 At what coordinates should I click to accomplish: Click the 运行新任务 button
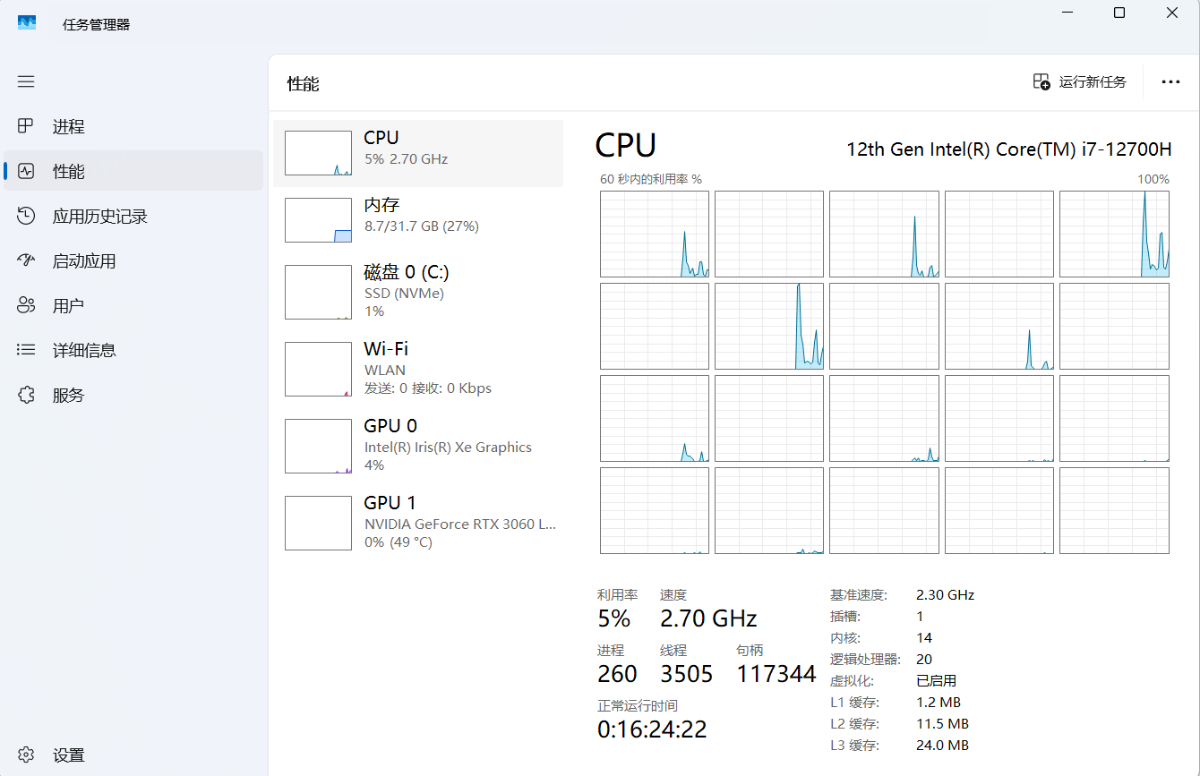tap(1080, 82)
